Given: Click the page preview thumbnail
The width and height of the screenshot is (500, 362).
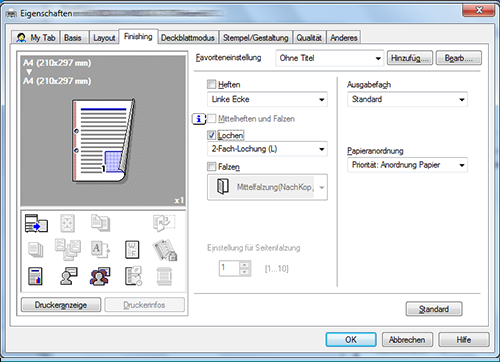Looking at the screenshot, I should [x=104, y=141].
